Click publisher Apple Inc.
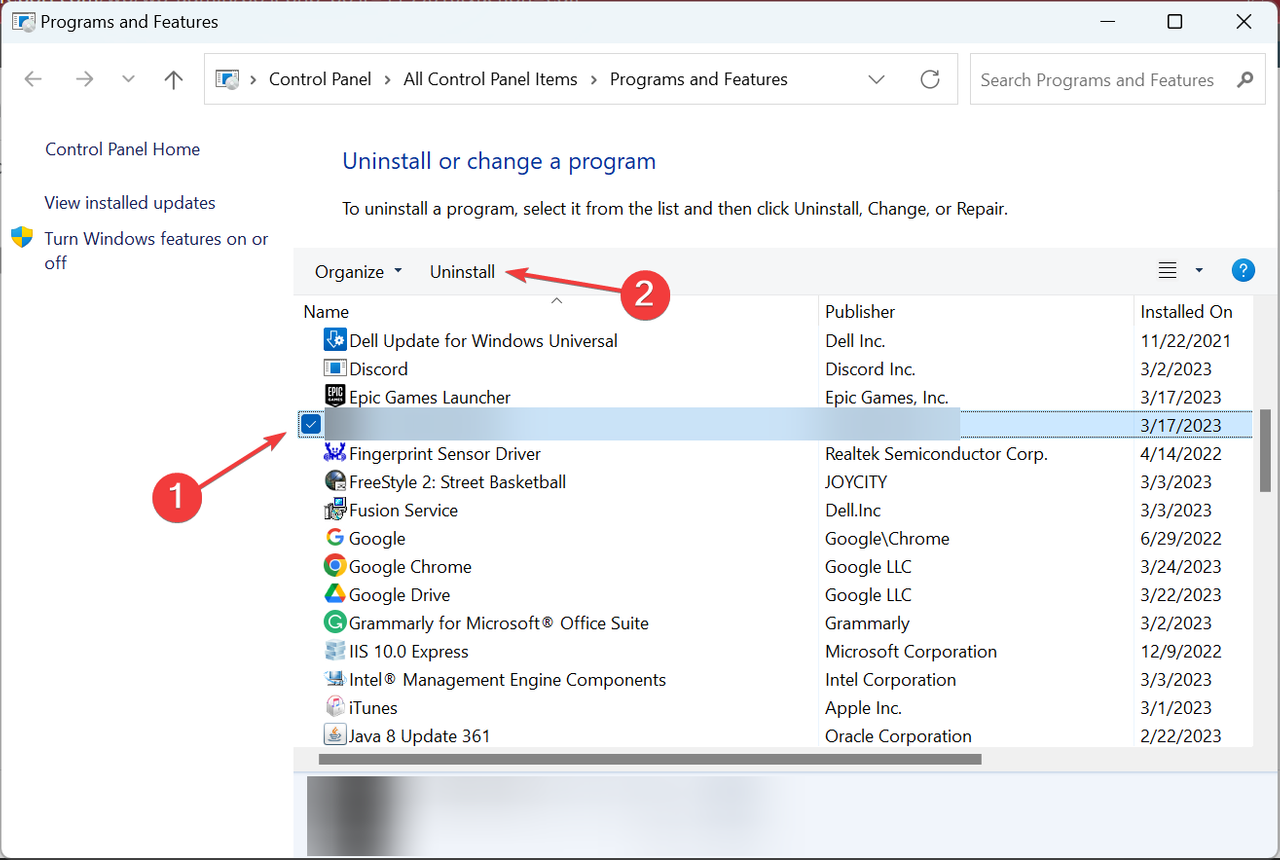The width and height of the screenshot is (1280, 860). coord(863,707)
